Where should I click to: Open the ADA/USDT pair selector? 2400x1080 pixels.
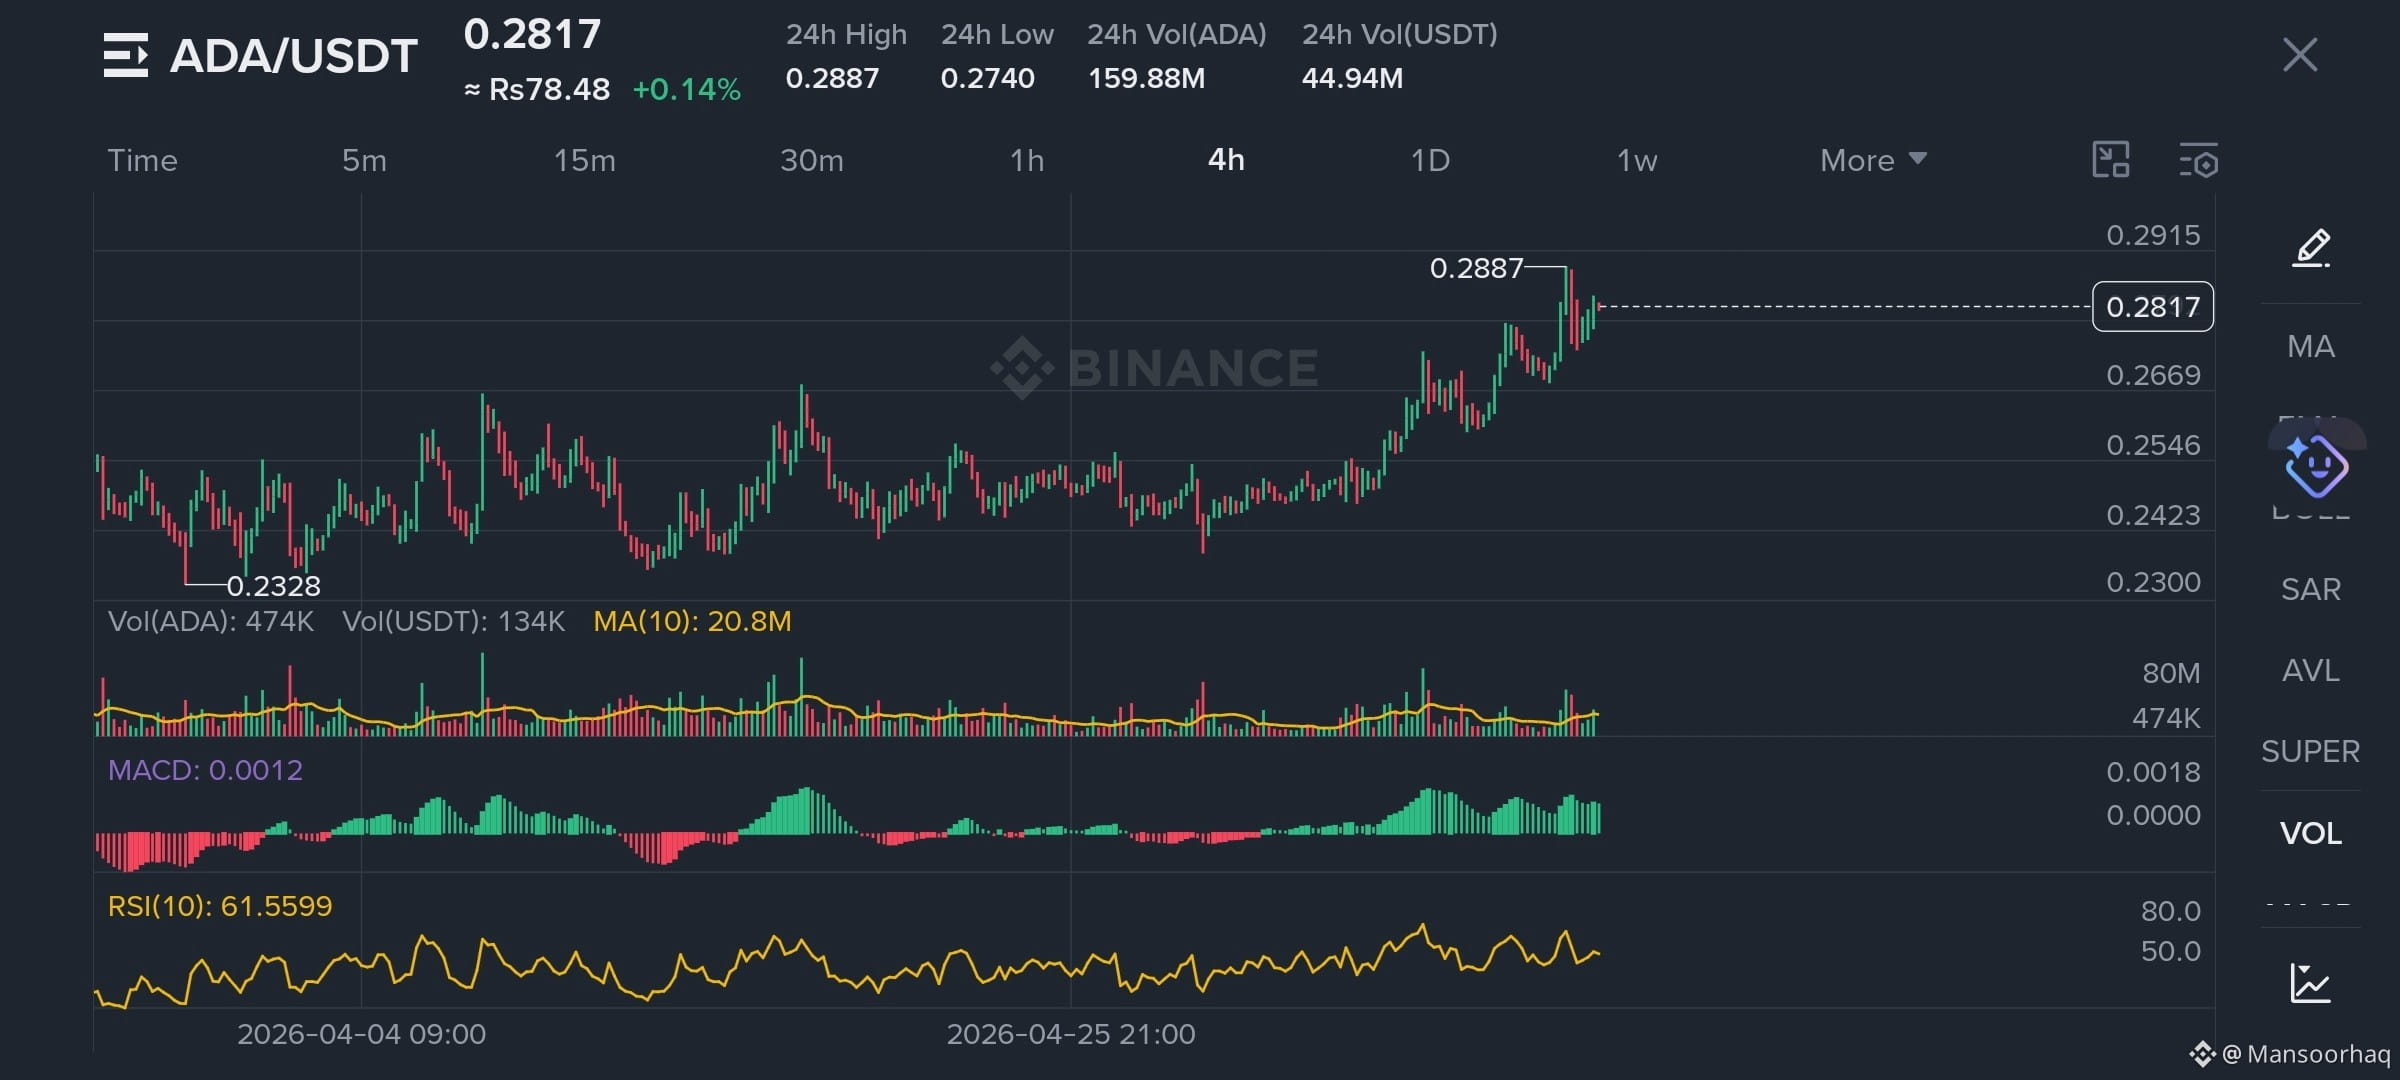pyautogui.click(x=294, y=56)
